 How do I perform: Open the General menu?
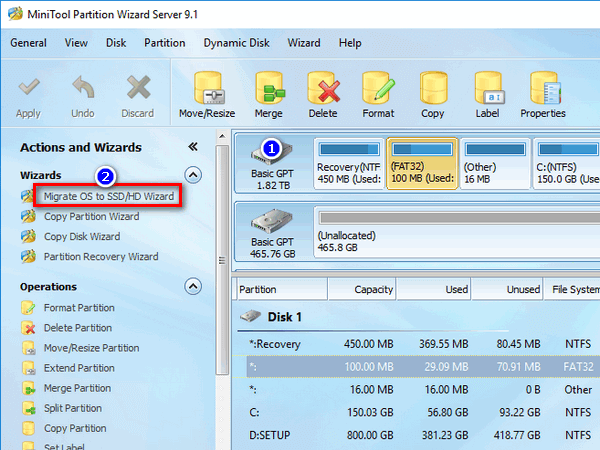click(x=28, y=43)
